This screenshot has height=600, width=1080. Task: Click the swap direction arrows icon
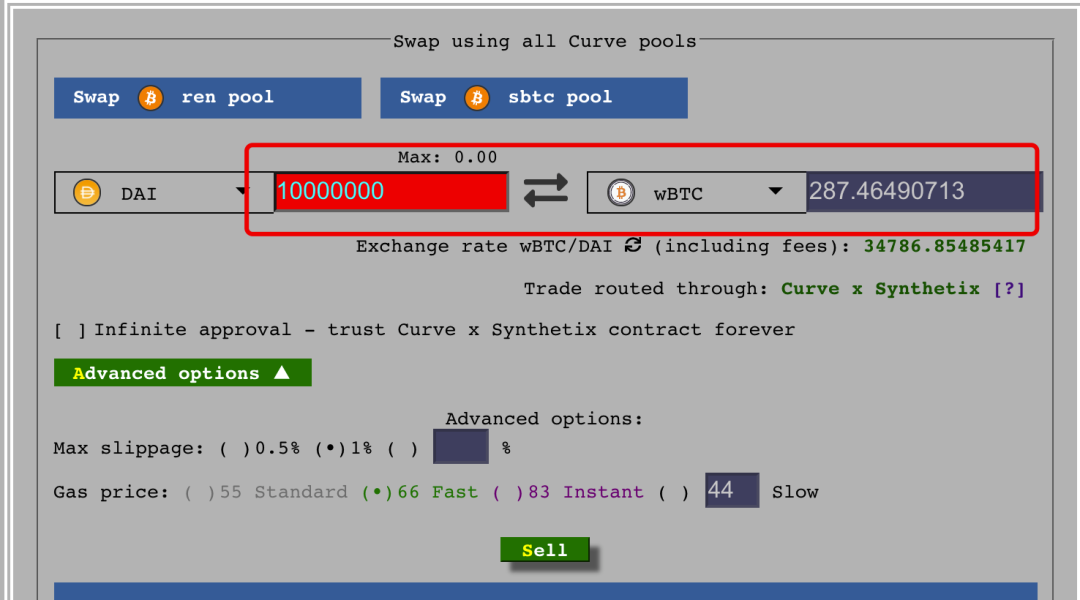pyautogui.click(x=546, y=191)
